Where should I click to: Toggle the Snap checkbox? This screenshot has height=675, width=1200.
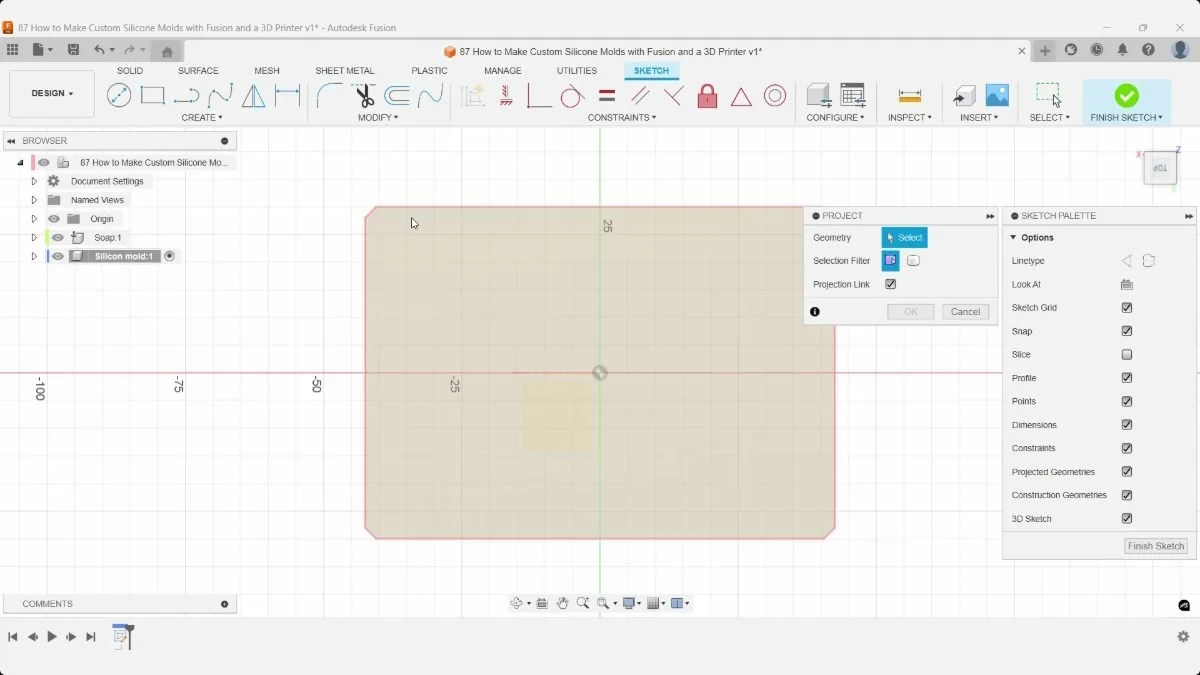1127,331
